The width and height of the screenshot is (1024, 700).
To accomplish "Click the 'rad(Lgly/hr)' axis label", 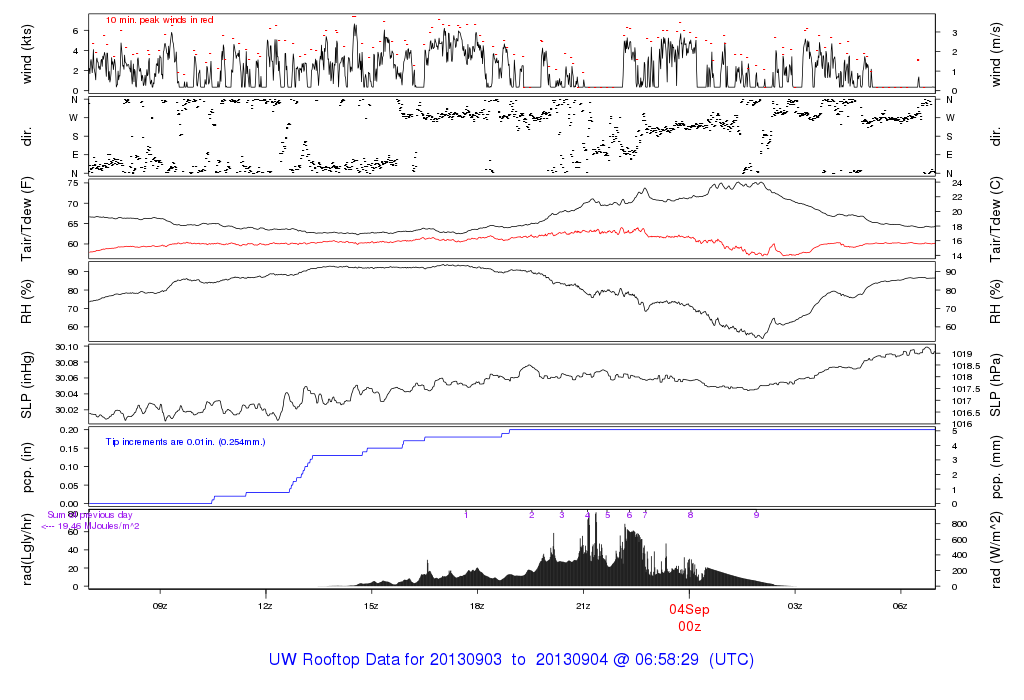I will click(x=27, y=549).
